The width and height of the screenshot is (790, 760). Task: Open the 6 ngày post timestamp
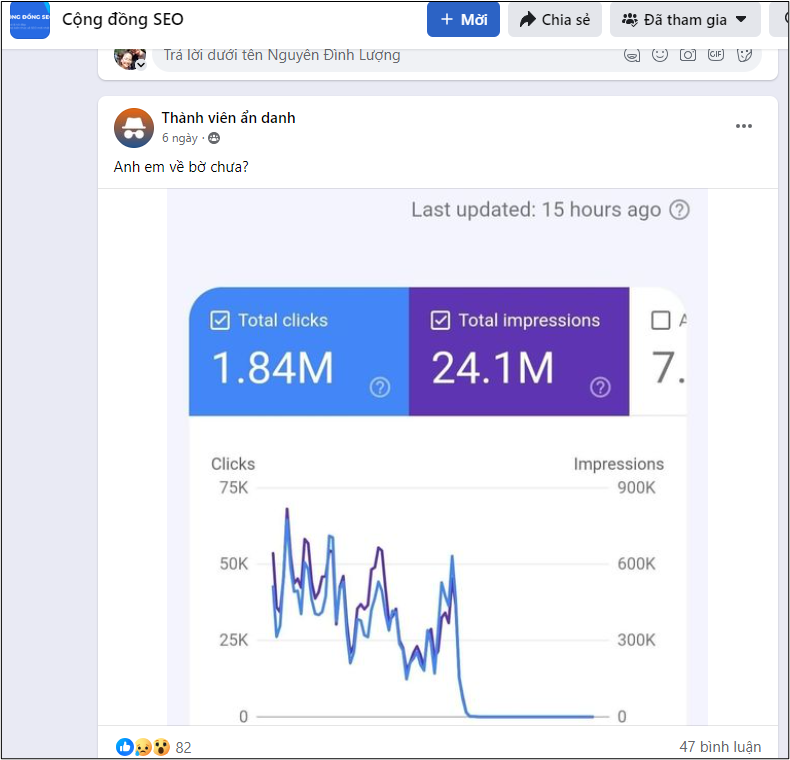click(180, 138)
